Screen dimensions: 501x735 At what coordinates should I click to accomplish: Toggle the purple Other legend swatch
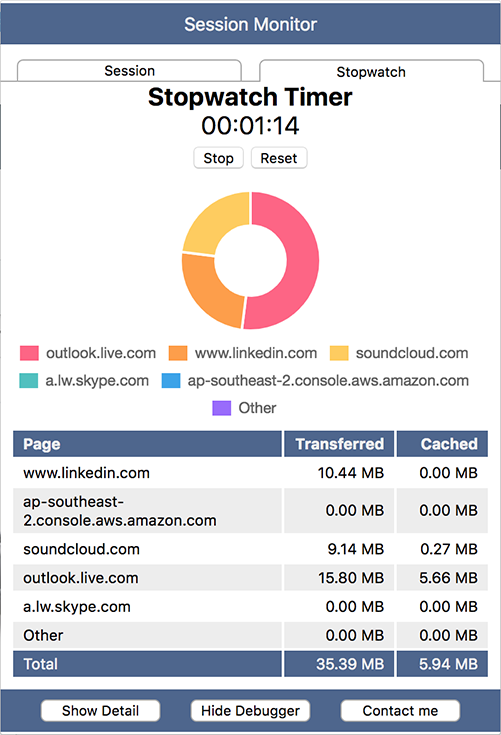pos(222,408)
